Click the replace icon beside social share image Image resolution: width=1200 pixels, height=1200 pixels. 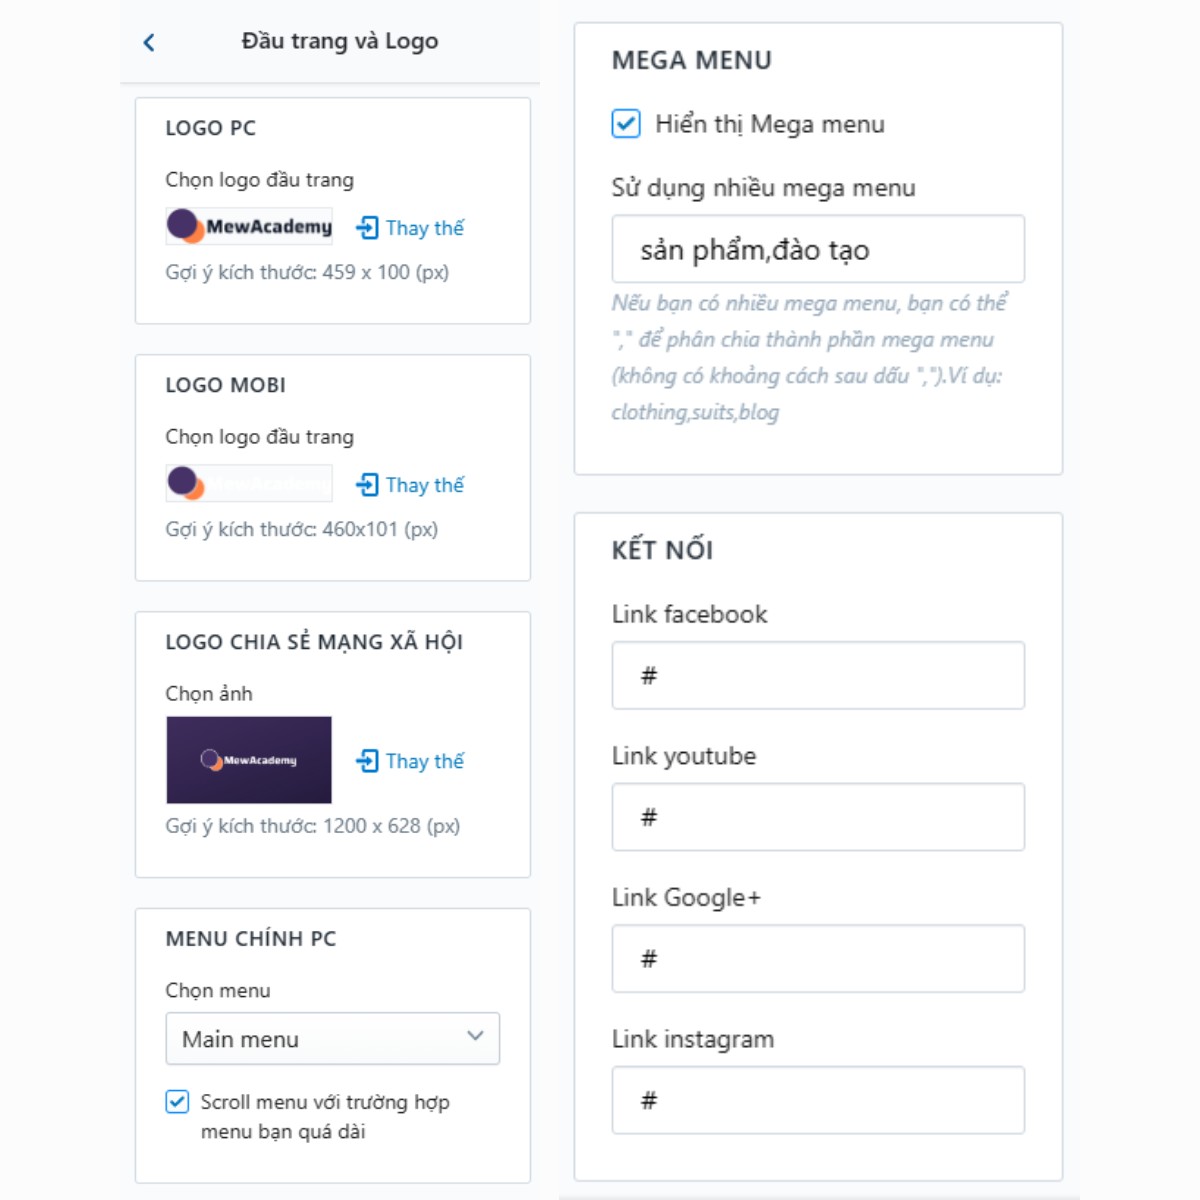coord(367,761)
